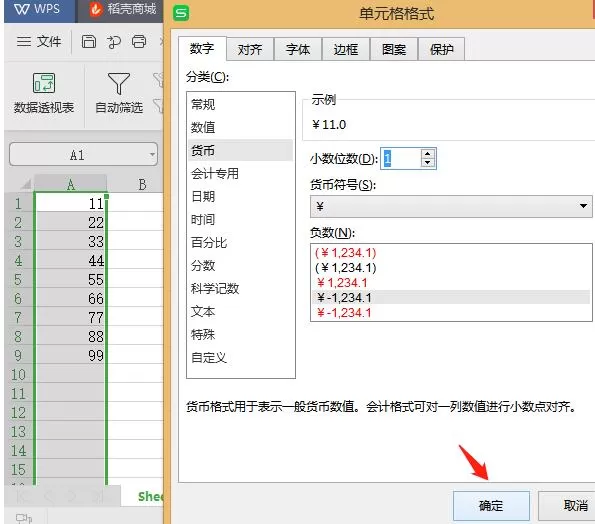Select cell containing 11

point(71,203)
